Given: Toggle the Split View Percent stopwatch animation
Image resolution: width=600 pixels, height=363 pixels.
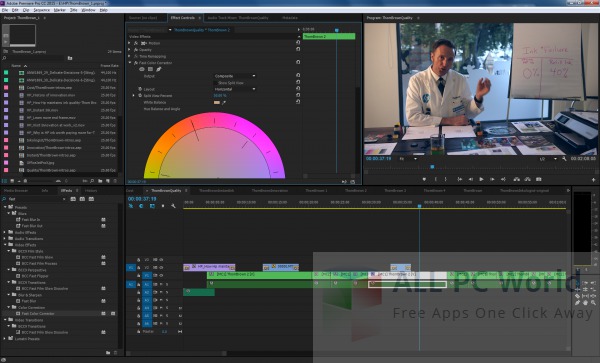Looking at the screenshot, I should point(140,96).
